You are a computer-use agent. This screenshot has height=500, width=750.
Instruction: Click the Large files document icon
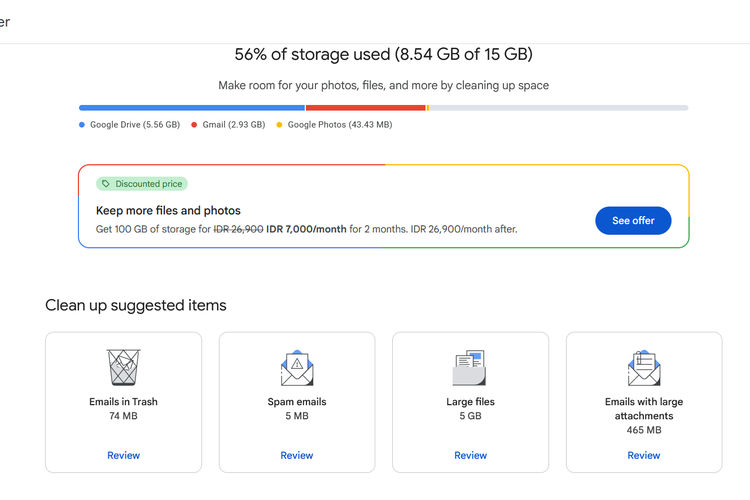(x=470, y=368)
